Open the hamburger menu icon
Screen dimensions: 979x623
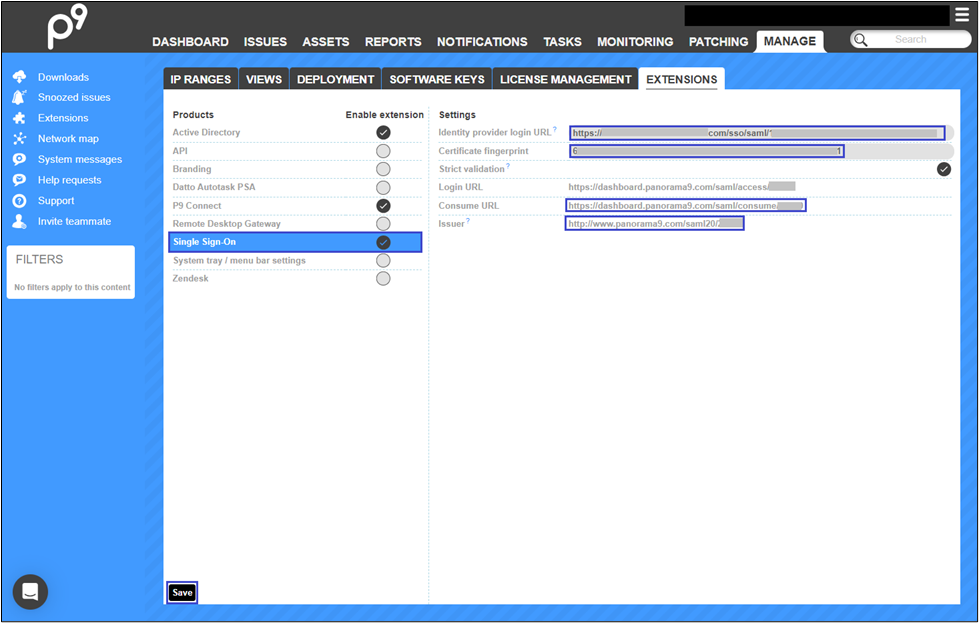[962, 14]
